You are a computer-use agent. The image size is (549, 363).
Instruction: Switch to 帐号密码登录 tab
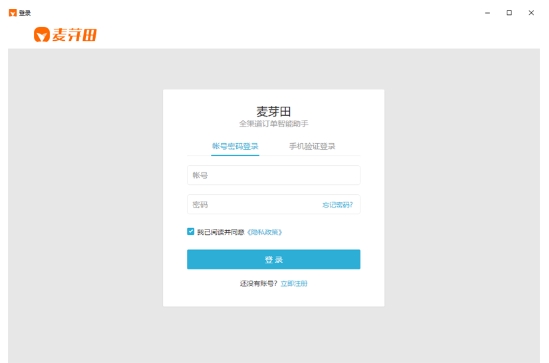pos(235,146)
